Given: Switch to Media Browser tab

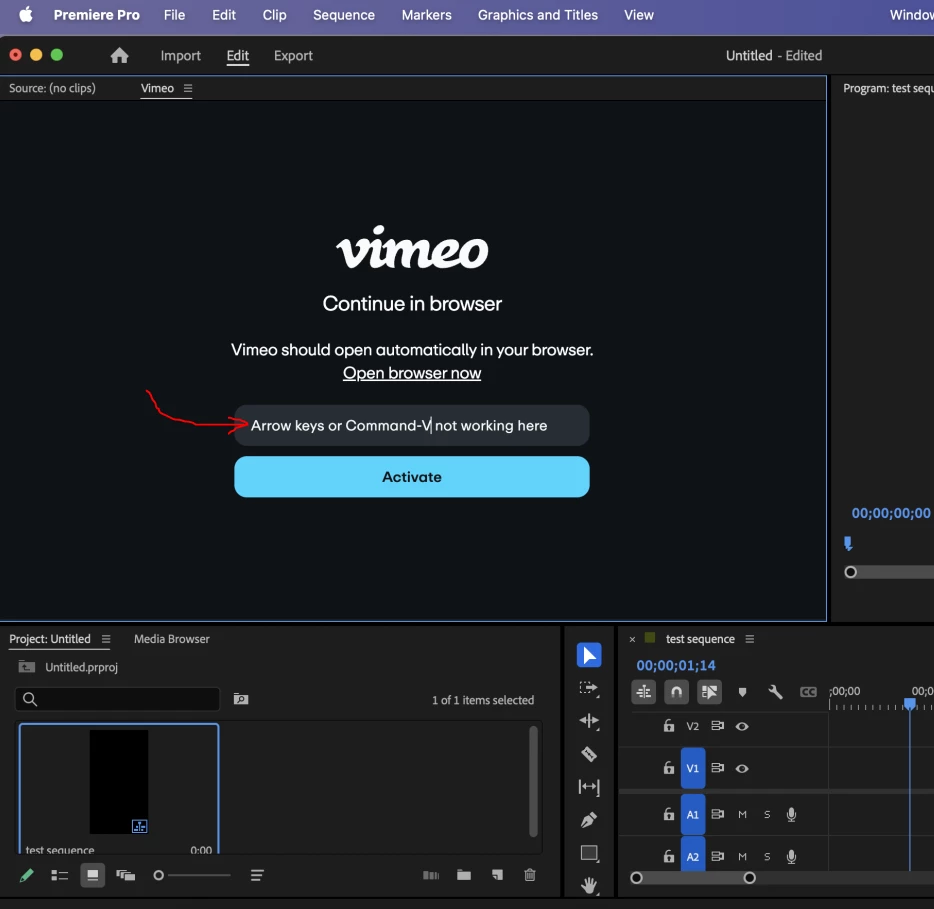Looking at the screenshot, I should click(x=172, y=639).
